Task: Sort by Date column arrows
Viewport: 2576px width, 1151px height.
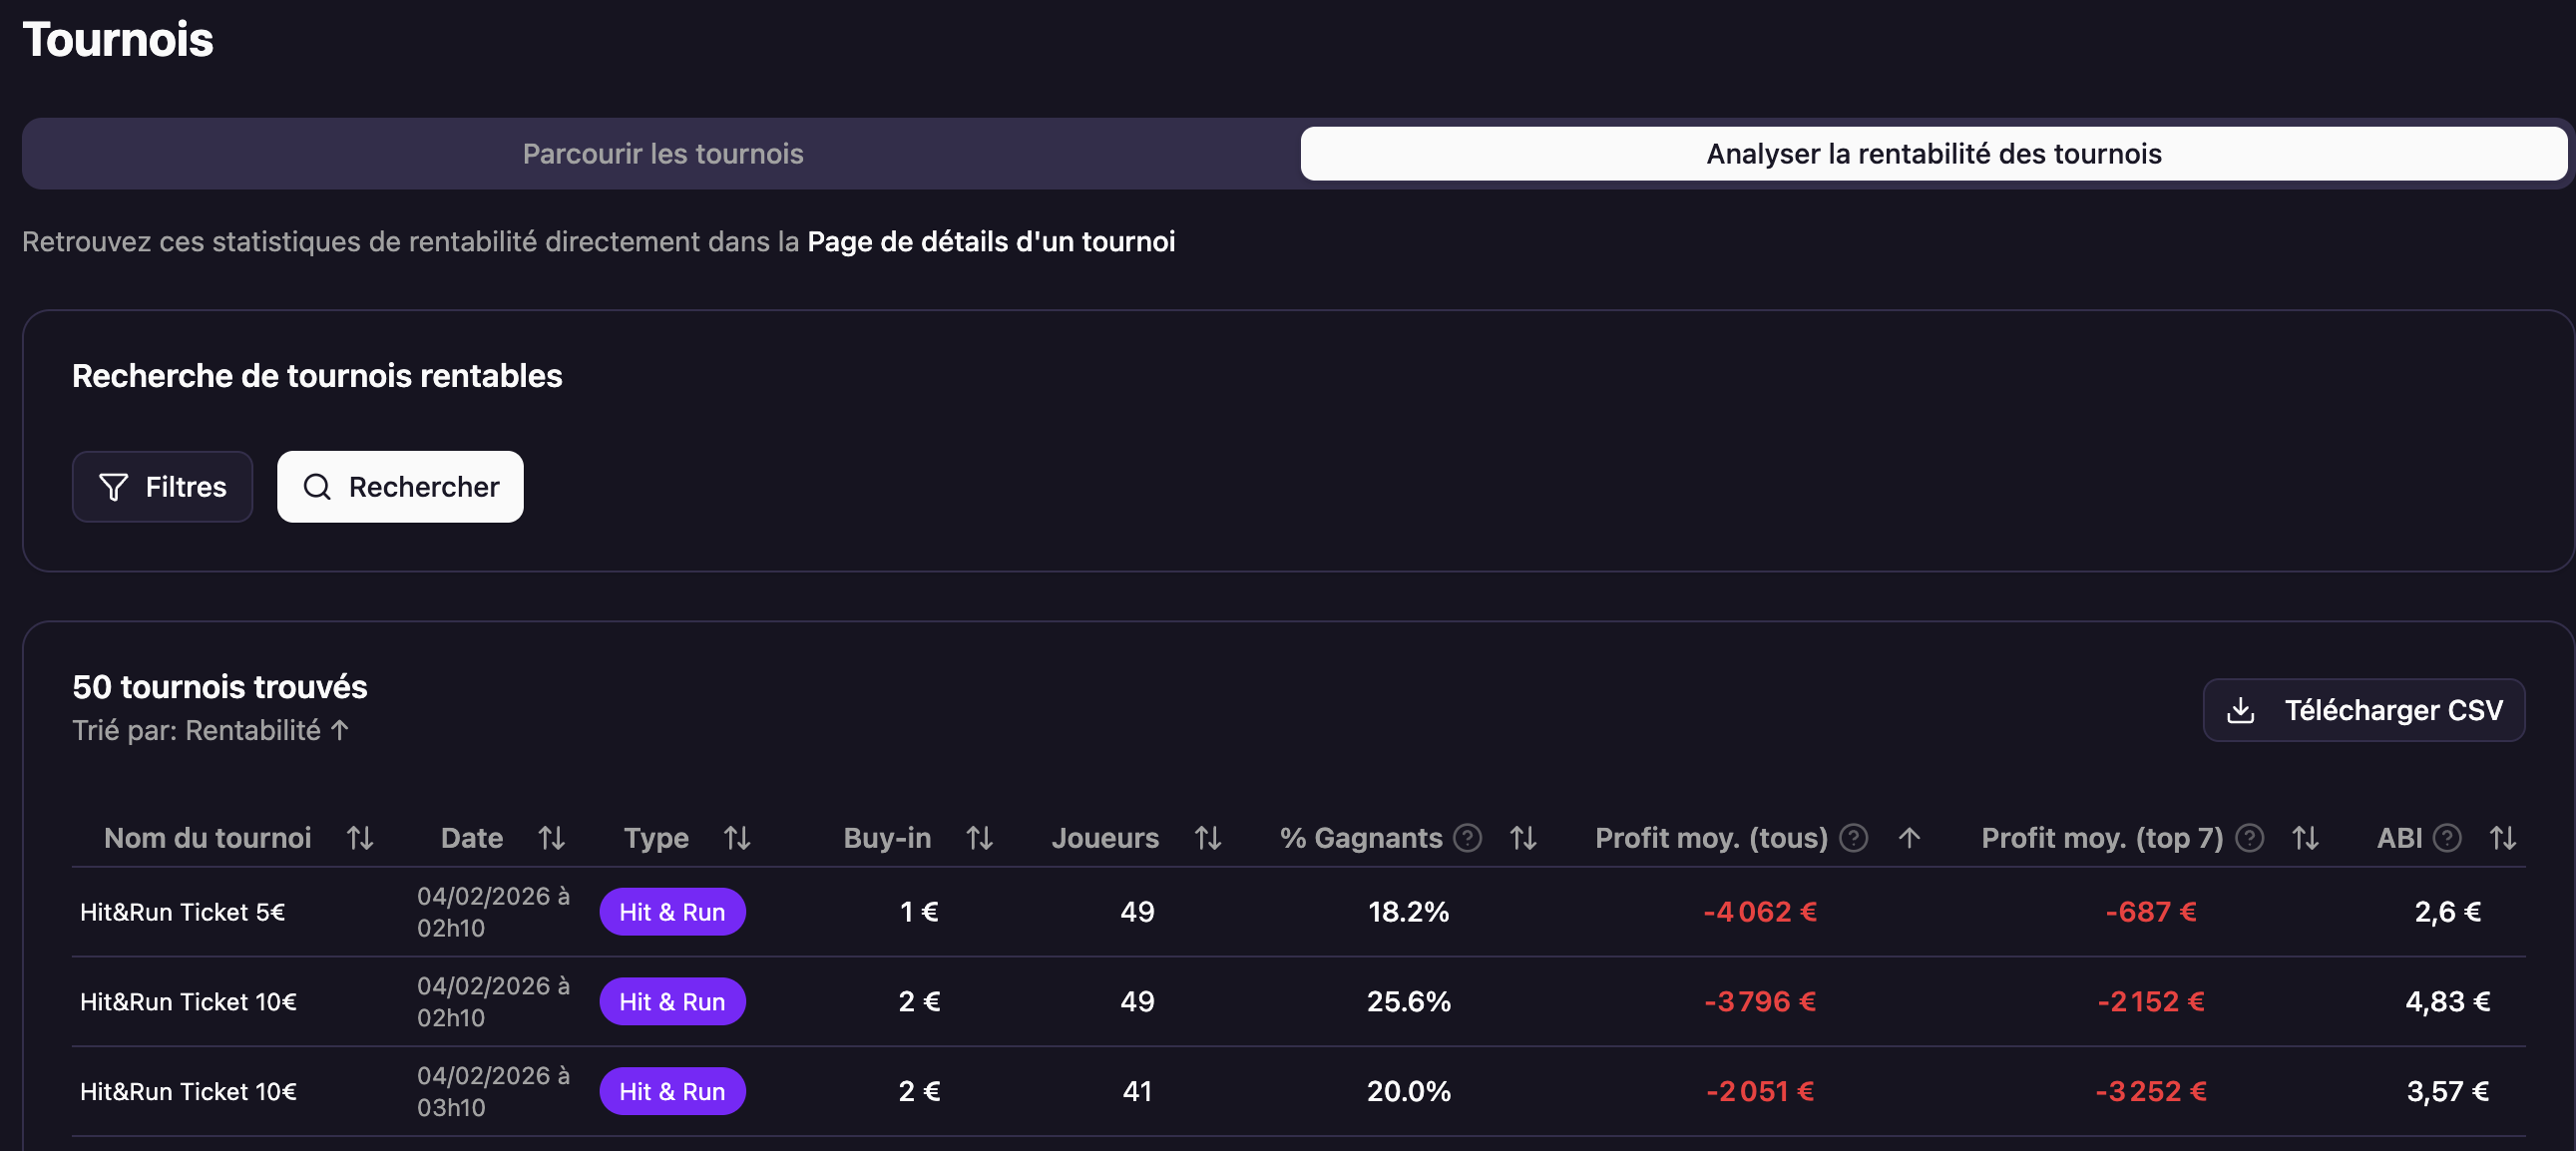Action: [551, 837]
